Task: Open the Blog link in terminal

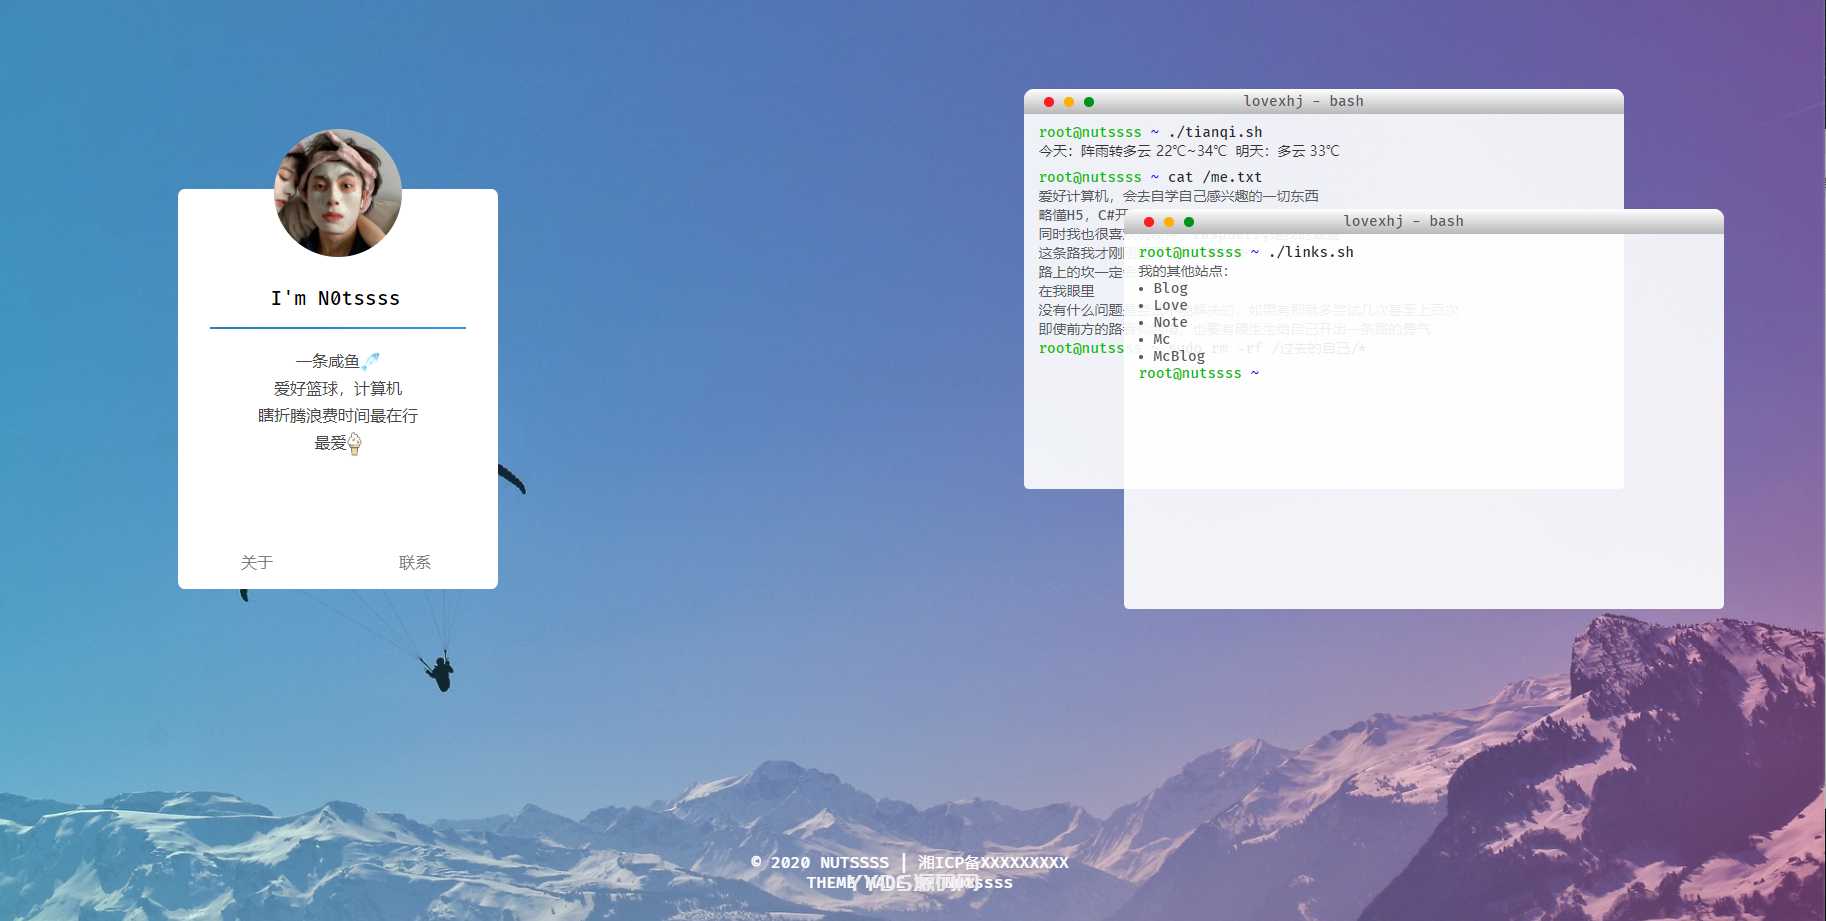Action: coord(1170,288)
